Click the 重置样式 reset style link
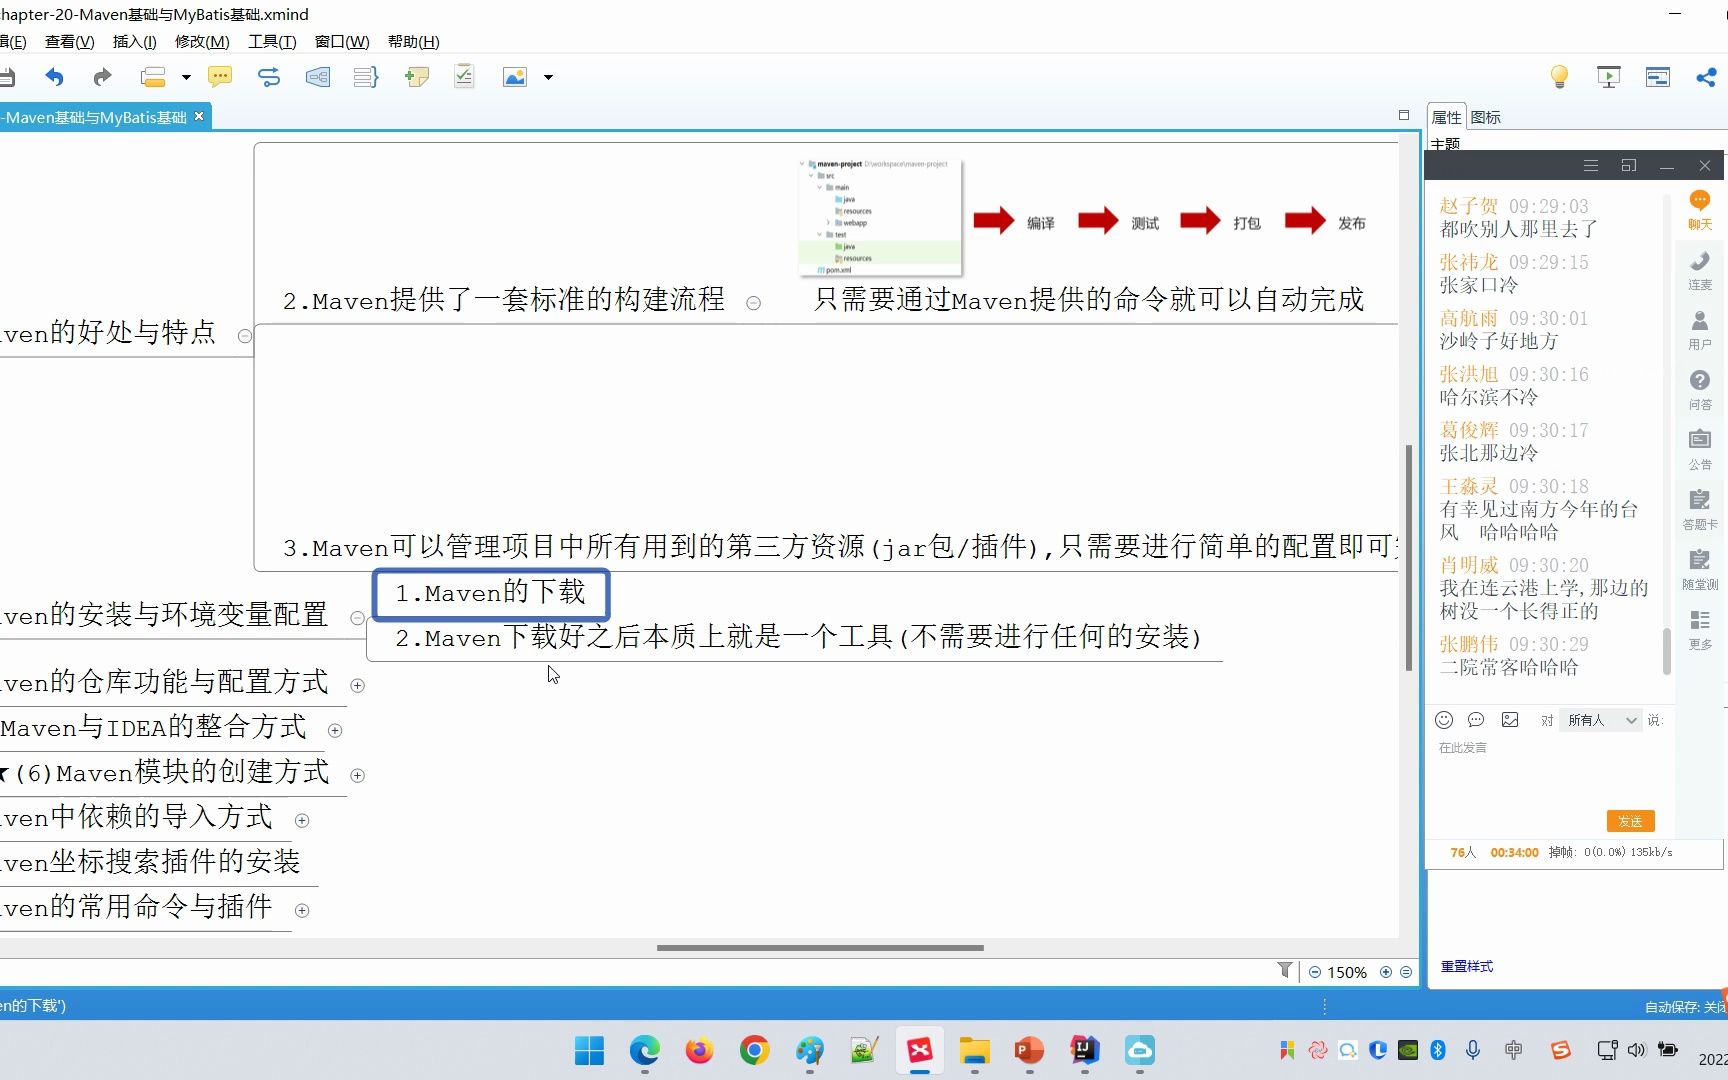 click(1466, 966)
